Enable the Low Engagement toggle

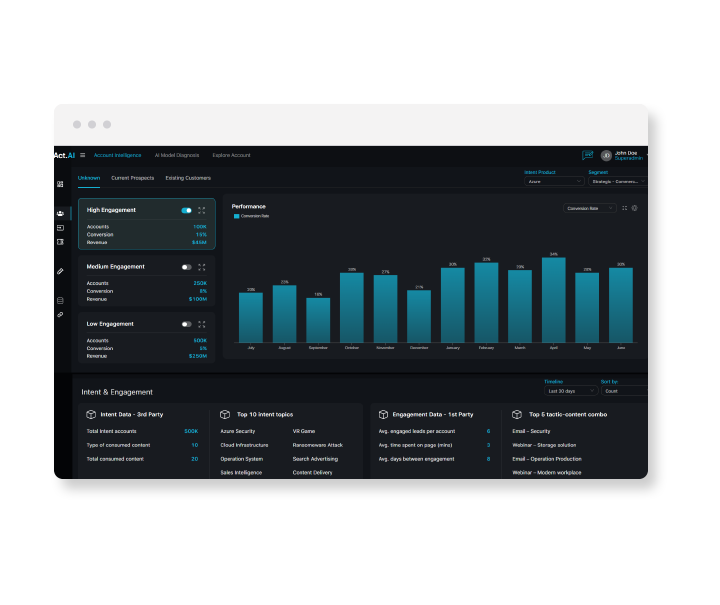click(186, 324)
